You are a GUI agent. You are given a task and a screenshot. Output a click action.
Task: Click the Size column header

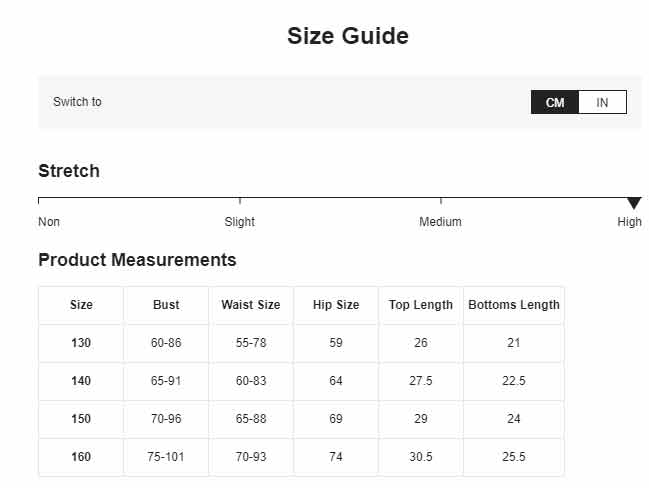(x=81, y=305)
